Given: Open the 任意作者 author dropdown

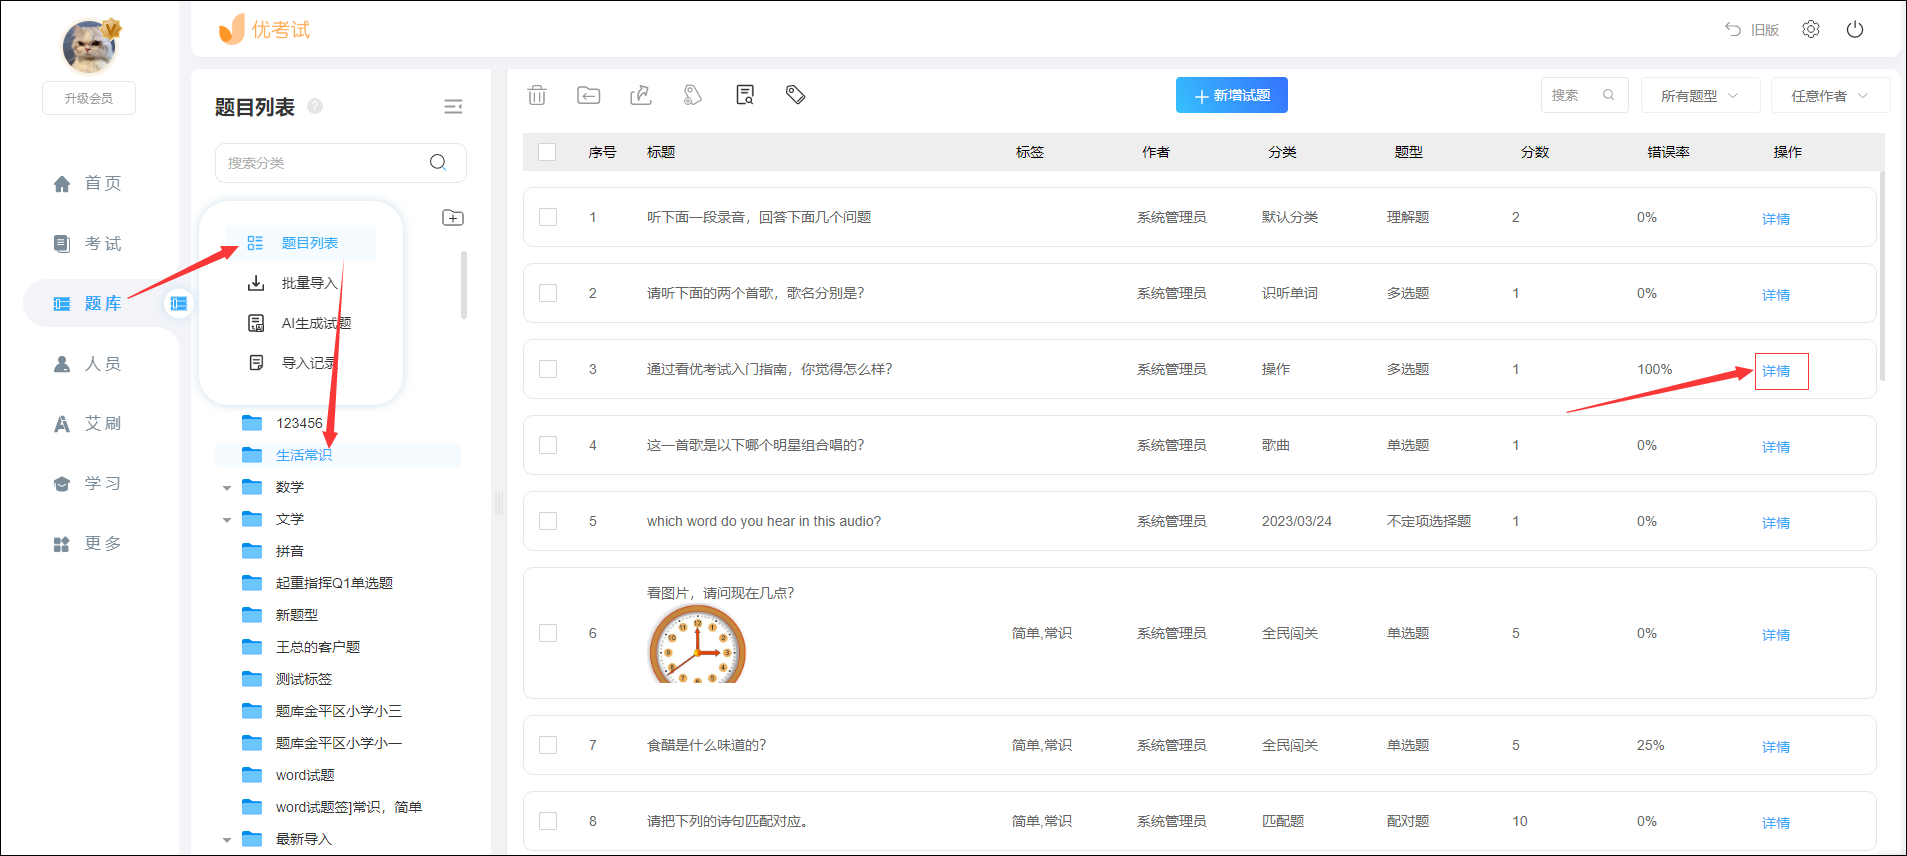Looking at the screenshot, I should pyautogui.click(x=1829, y=96).
